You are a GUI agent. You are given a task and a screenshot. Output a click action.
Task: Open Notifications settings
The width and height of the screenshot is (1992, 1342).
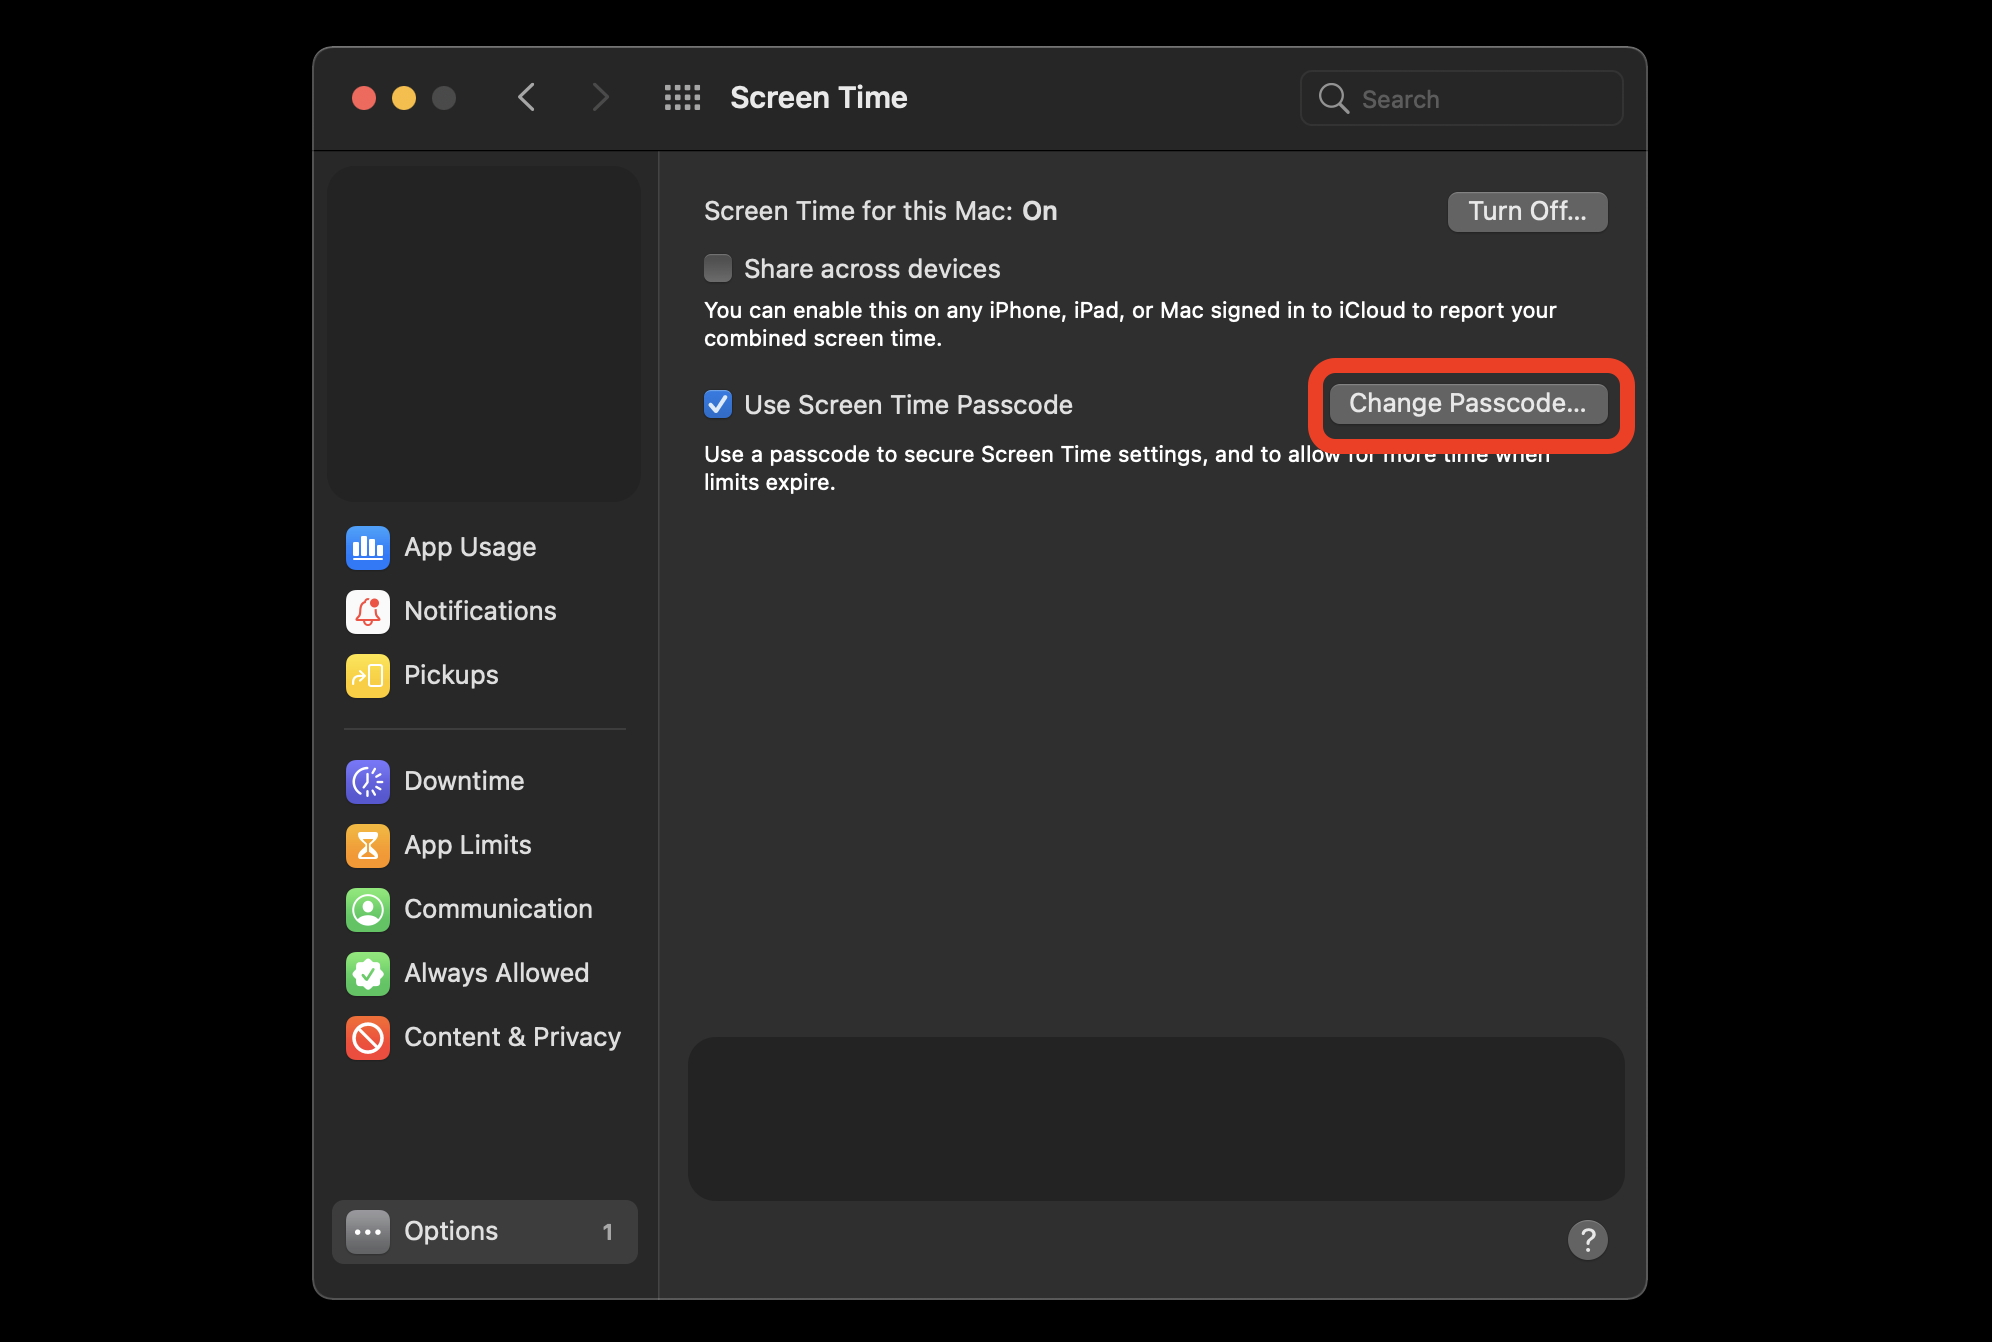click(479, 610)
